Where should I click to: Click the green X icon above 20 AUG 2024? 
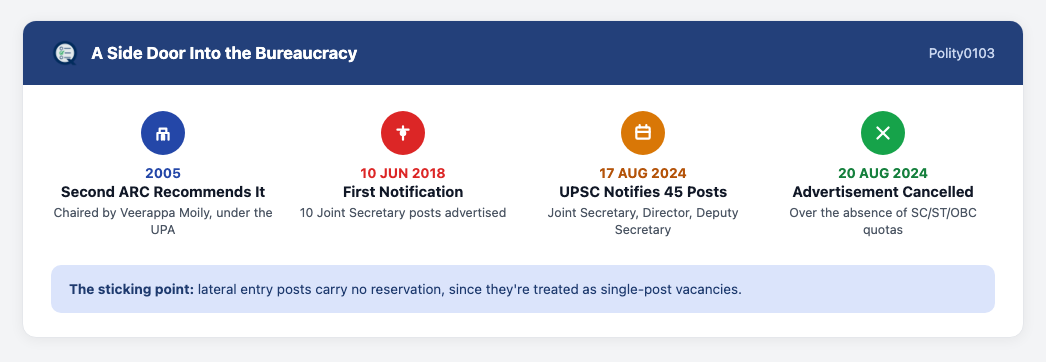point(883,133)
